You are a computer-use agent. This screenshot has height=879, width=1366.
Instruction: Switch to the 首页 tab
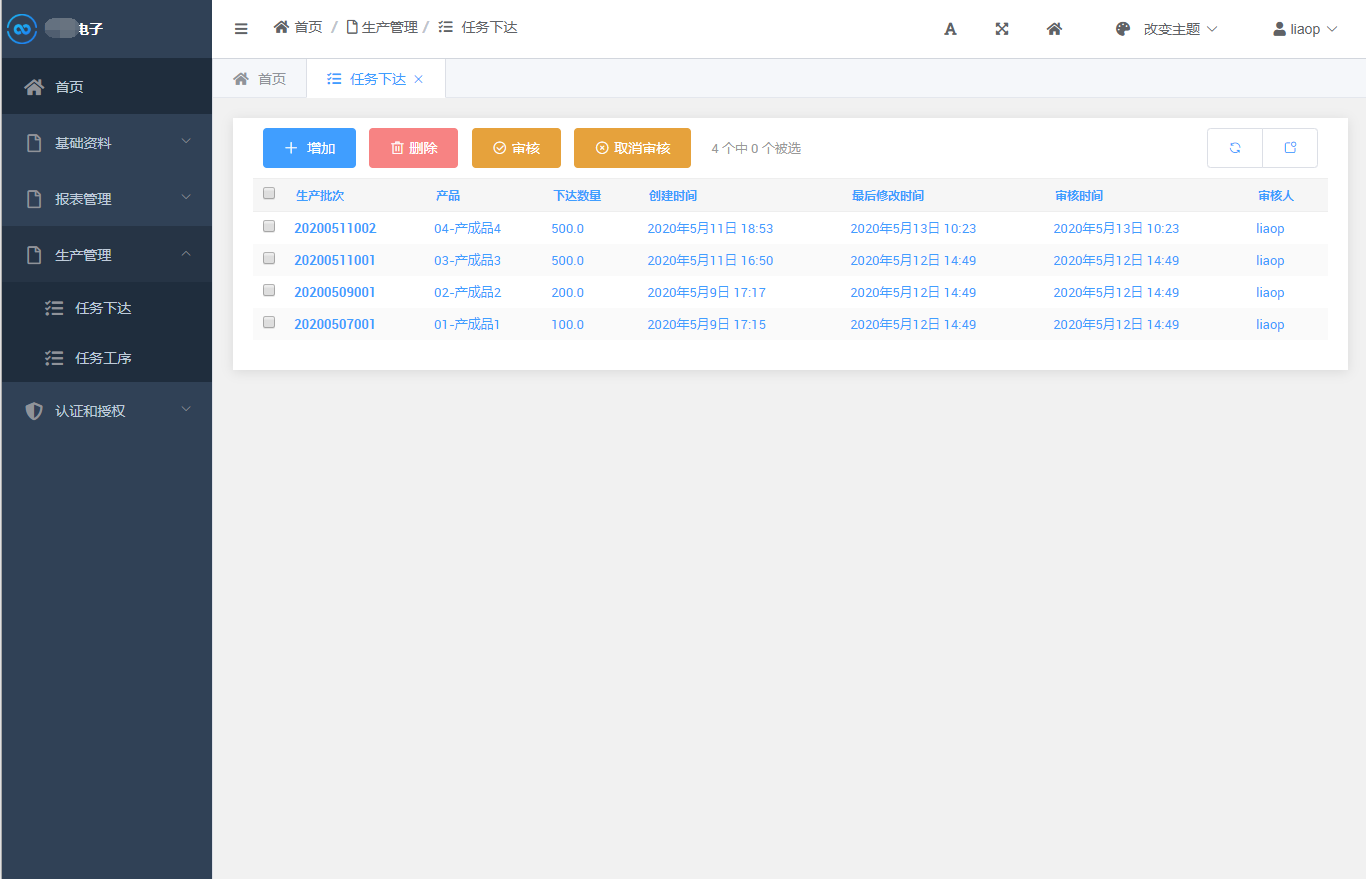click(260, 79)
